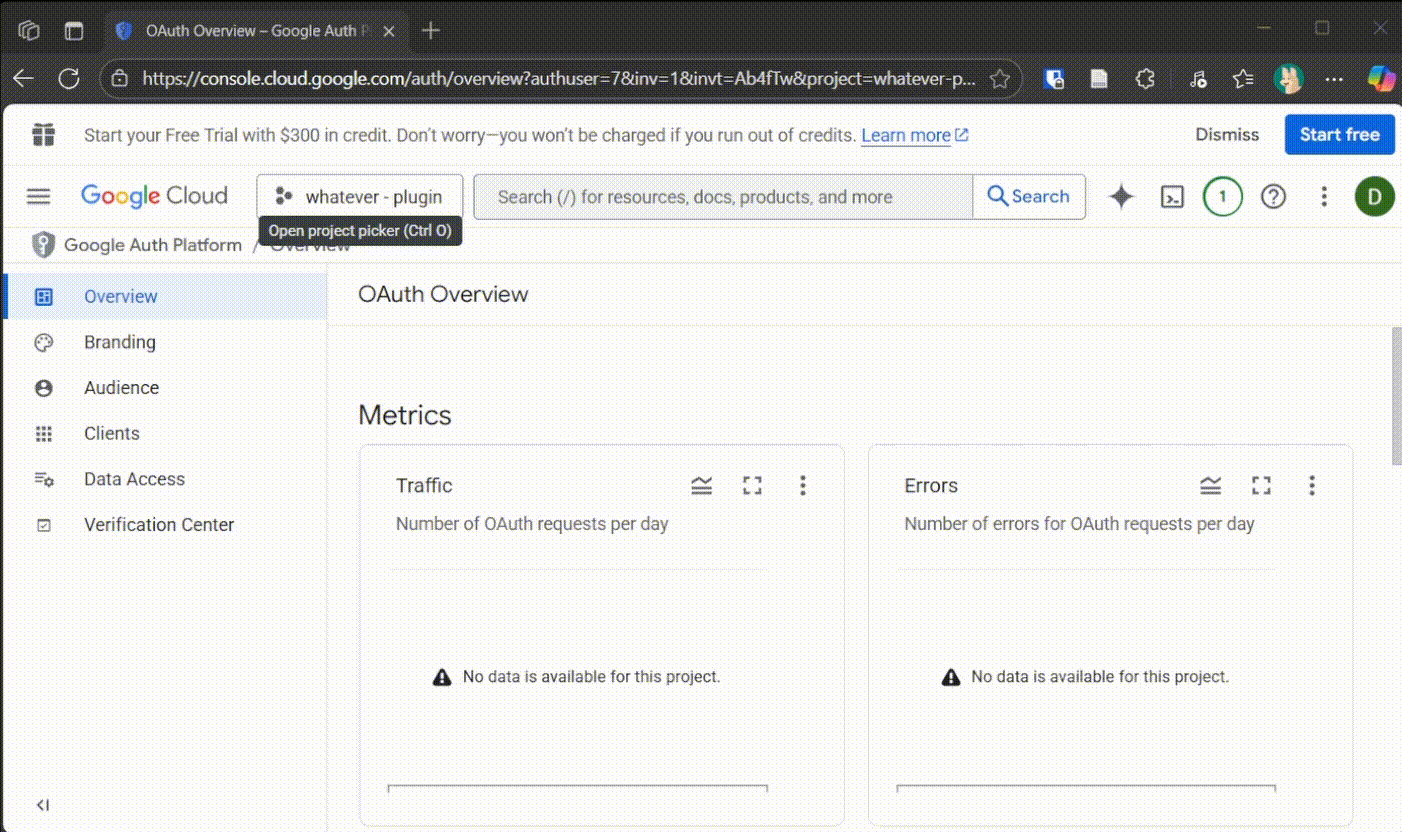
Task: Open the browser profile avatar
Action: point(1289,79)
